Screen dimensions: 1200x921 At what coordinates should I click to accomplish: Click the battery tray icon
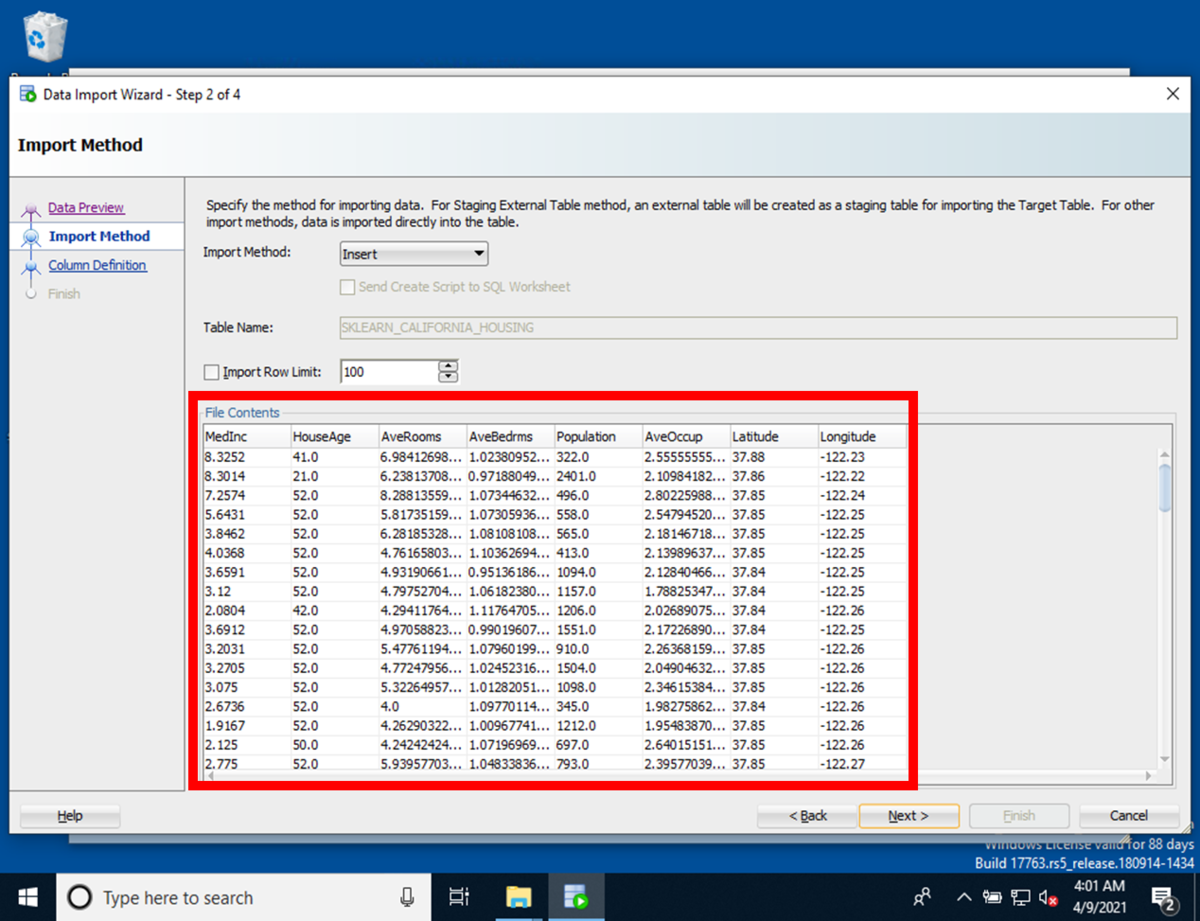coord(992,897)
